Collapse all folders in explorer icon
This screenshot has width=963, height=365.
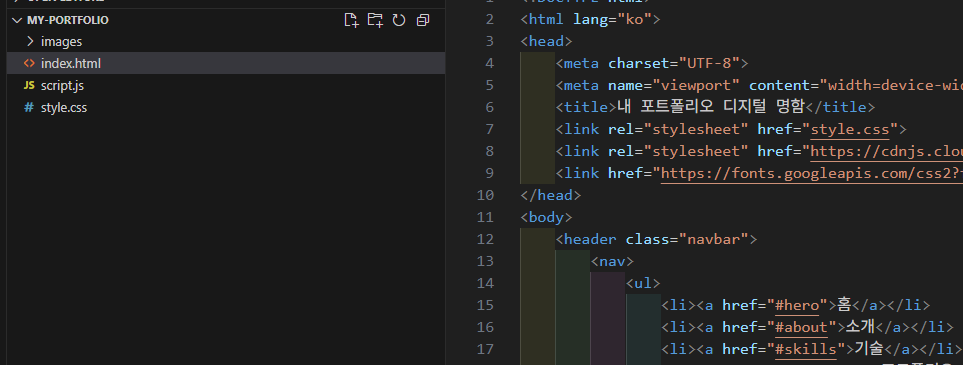[423, 20]
